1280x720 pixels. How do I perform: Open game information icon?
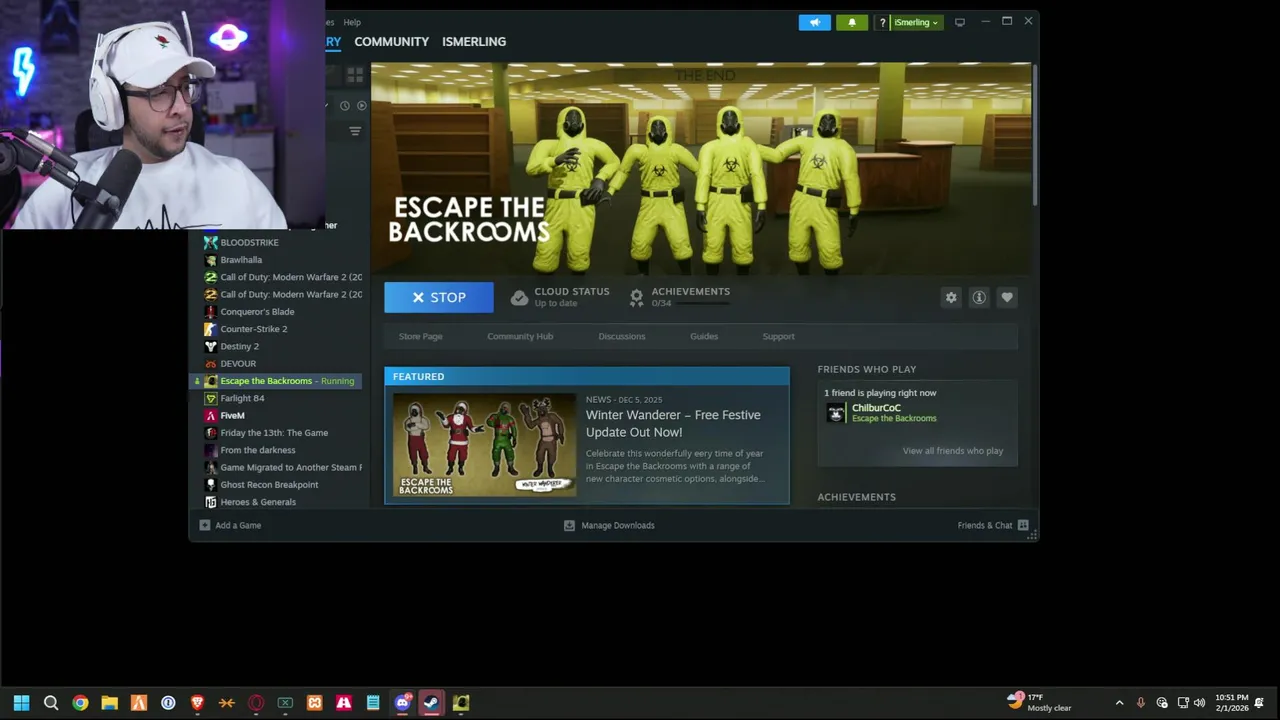(979, 297)
